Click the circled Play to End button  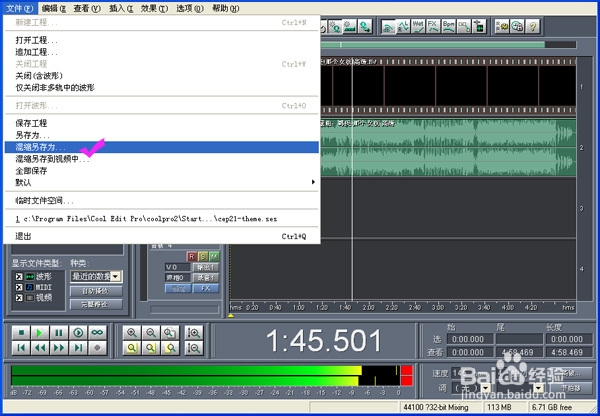click(x=78, y=333)
